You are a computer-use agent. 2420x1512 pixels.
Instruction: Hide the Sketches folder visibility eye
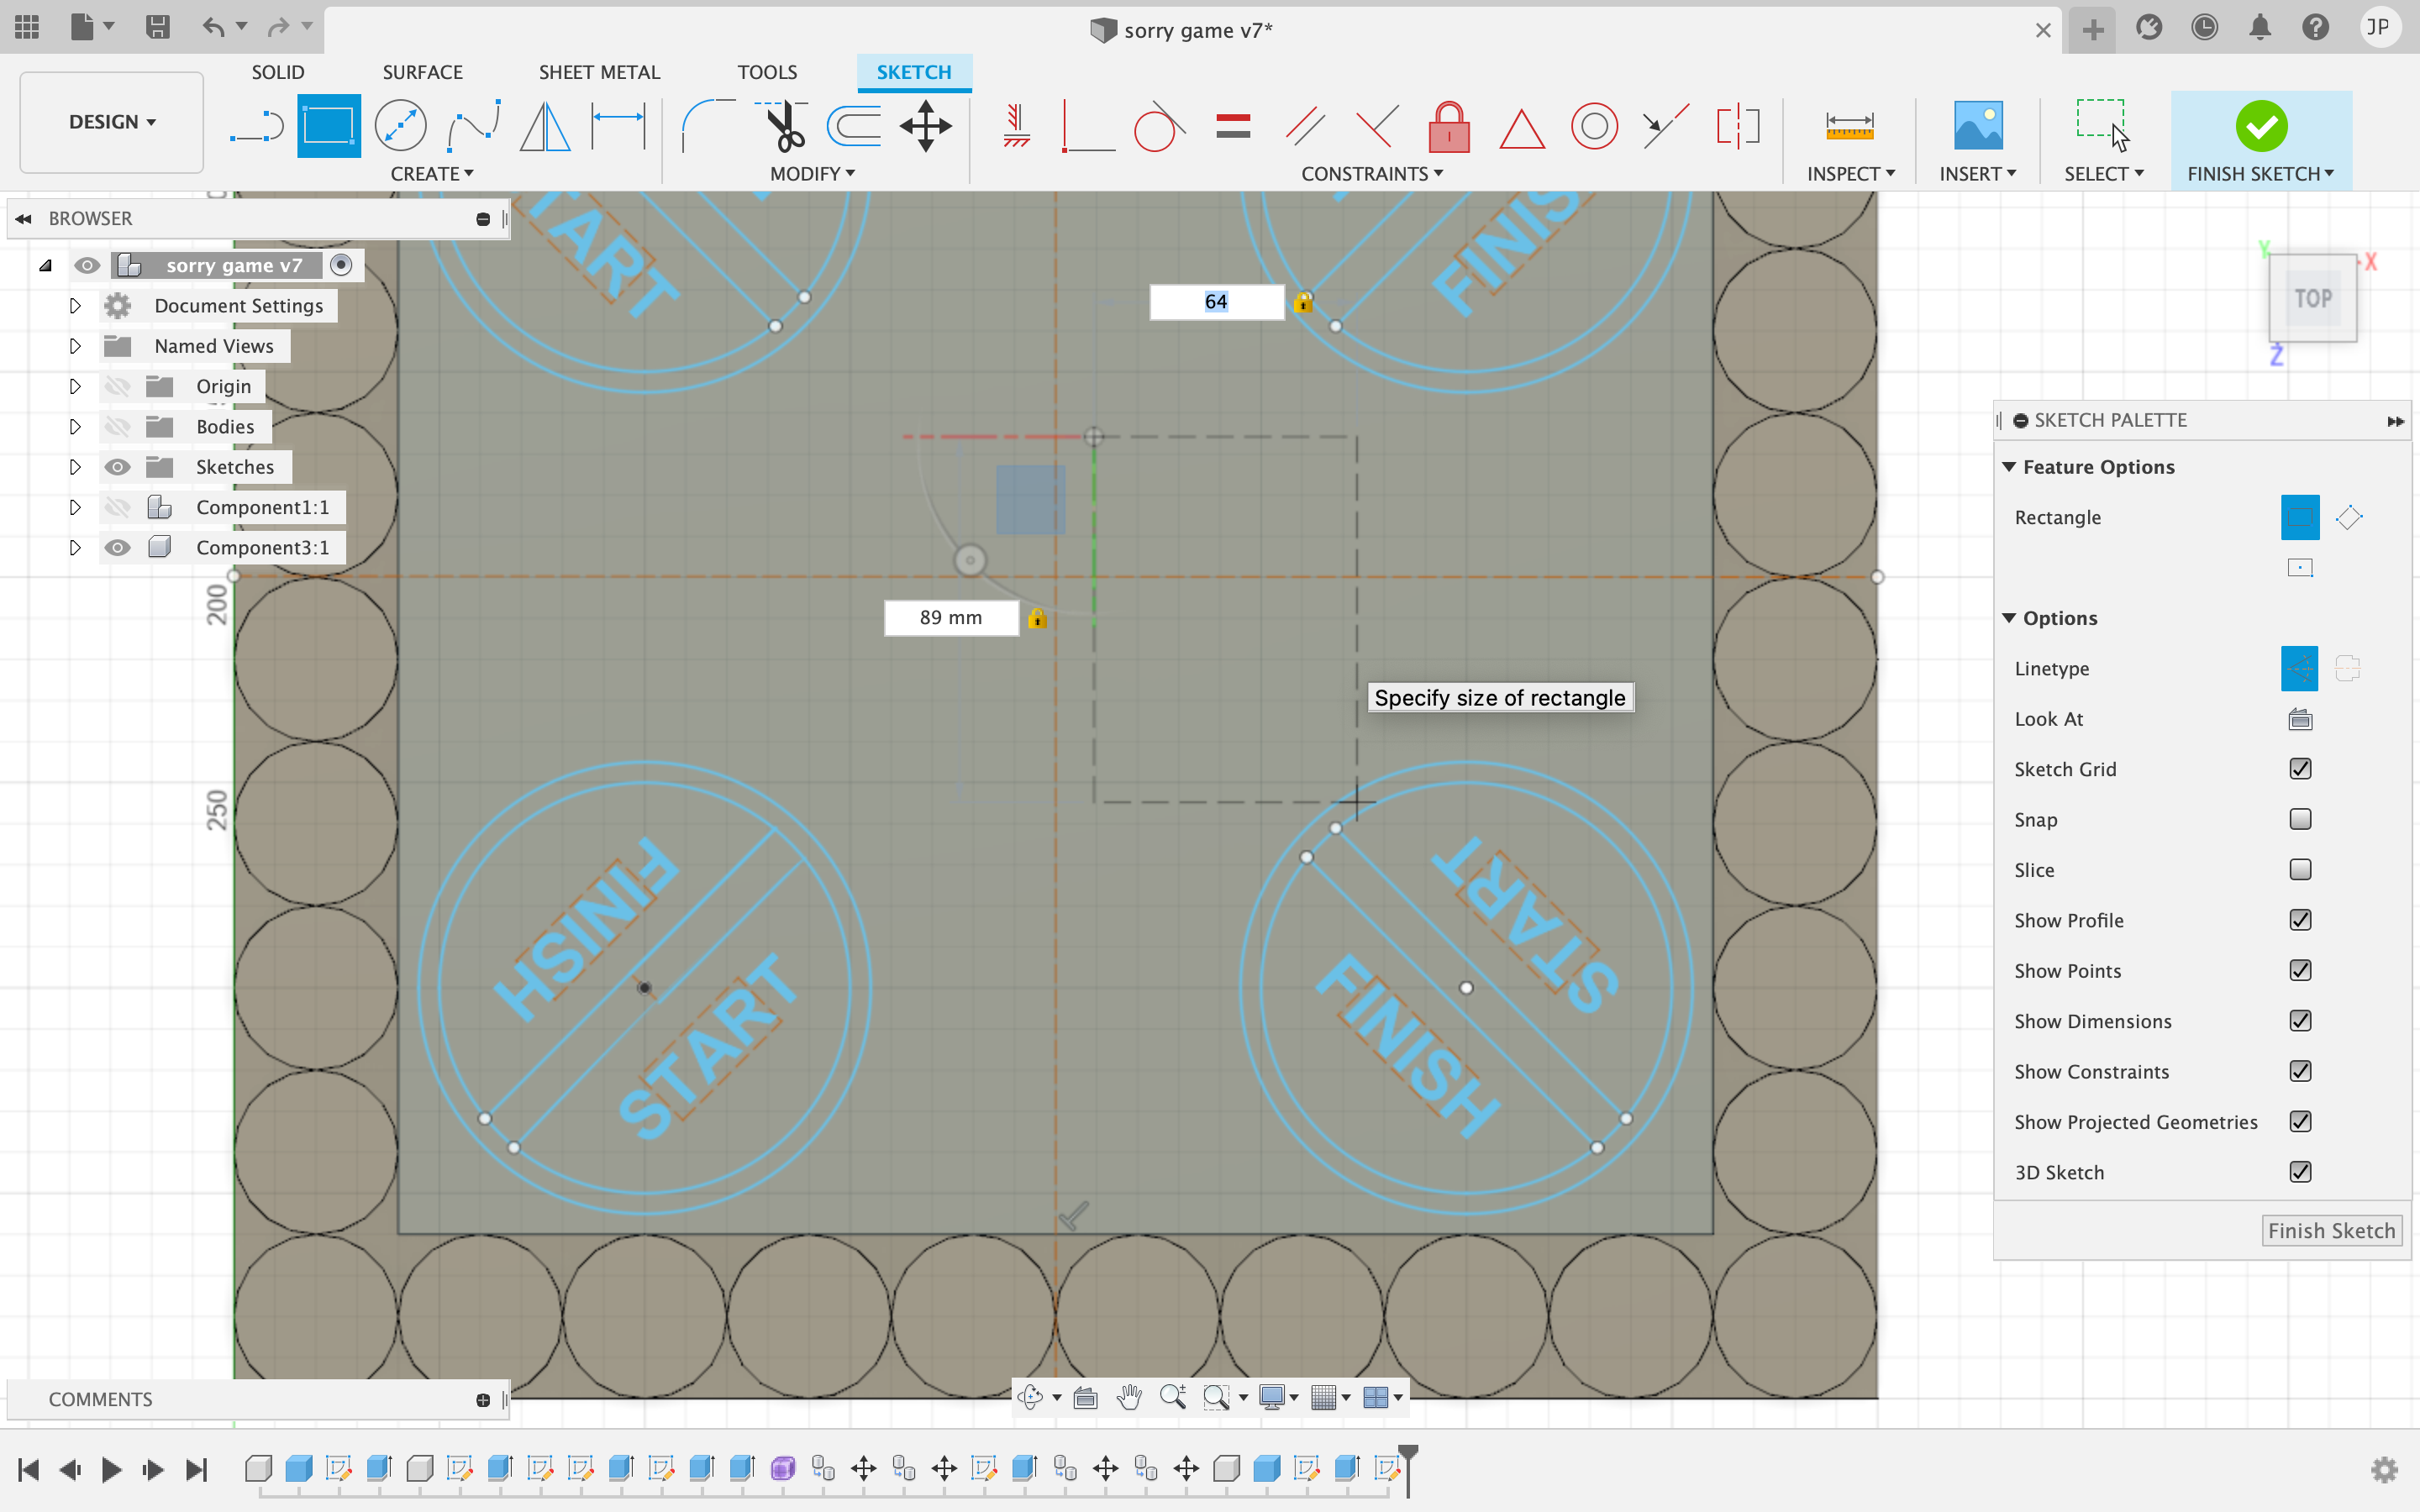[117, 467]
